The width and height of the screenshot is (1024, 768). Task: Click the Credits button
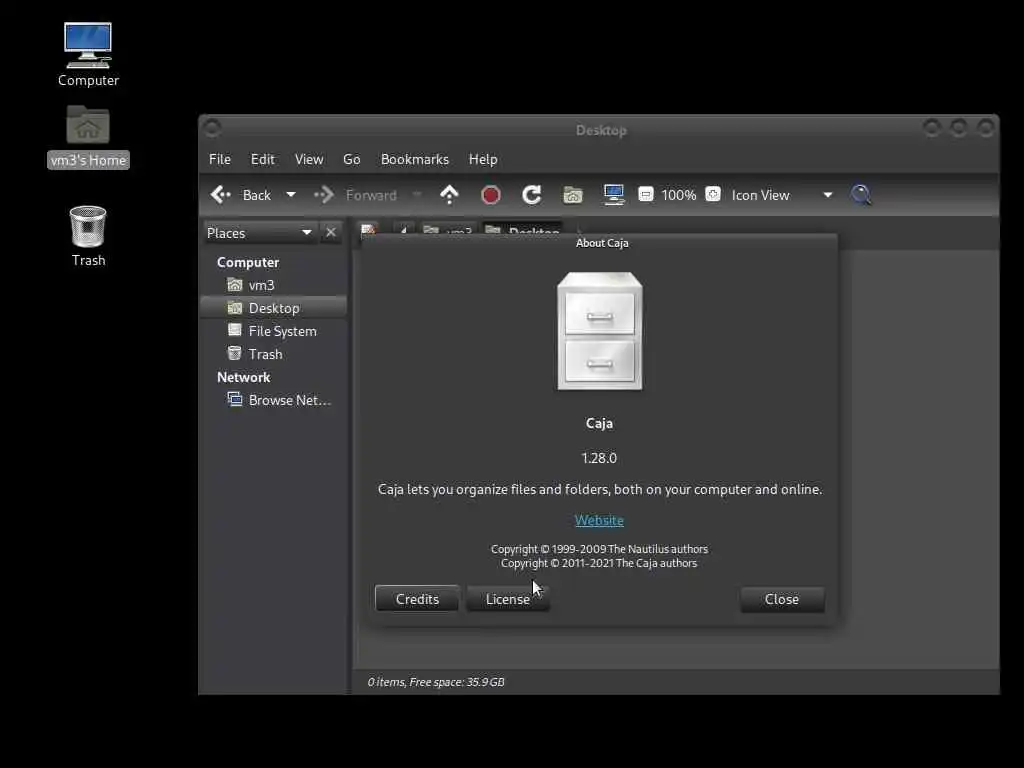coord(417,599)
